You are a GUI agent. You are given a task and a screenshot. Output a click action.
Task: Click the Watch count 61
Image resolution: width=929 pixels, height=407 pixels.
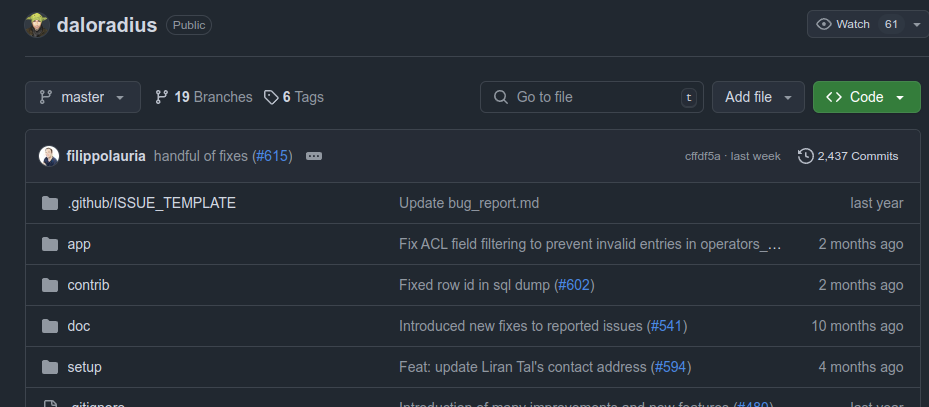[891, 24]
